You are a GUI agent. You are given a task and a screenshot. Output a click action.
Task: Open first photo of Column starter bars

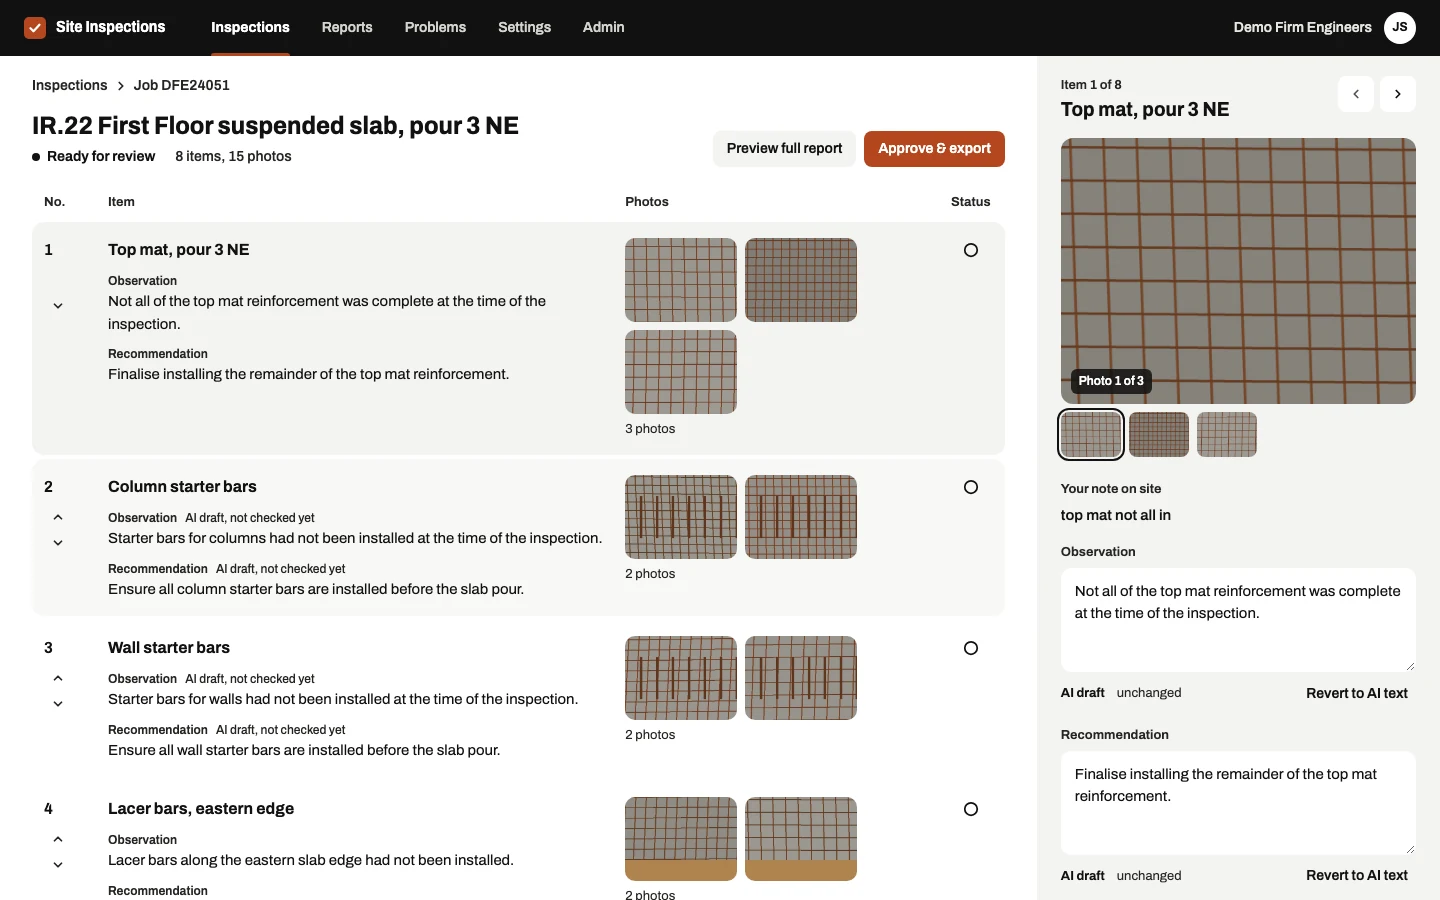681,517
